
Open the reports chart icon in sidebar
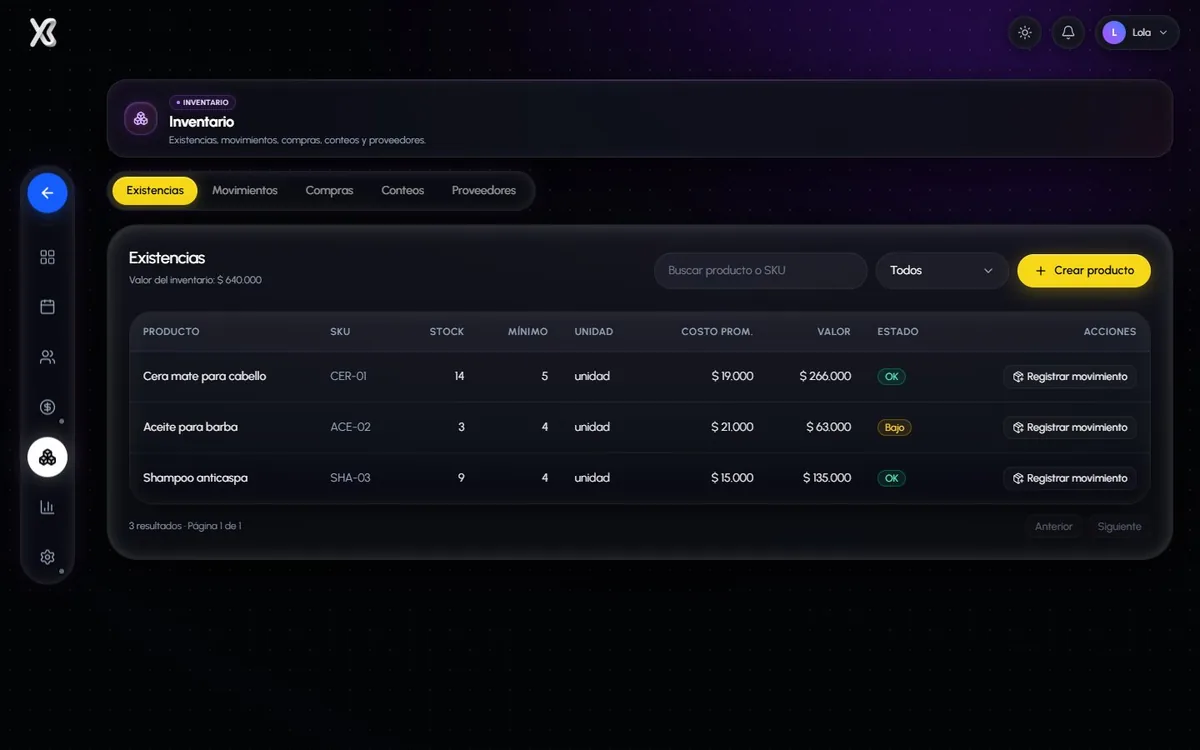pyautogui.click(x=47, y=507)
